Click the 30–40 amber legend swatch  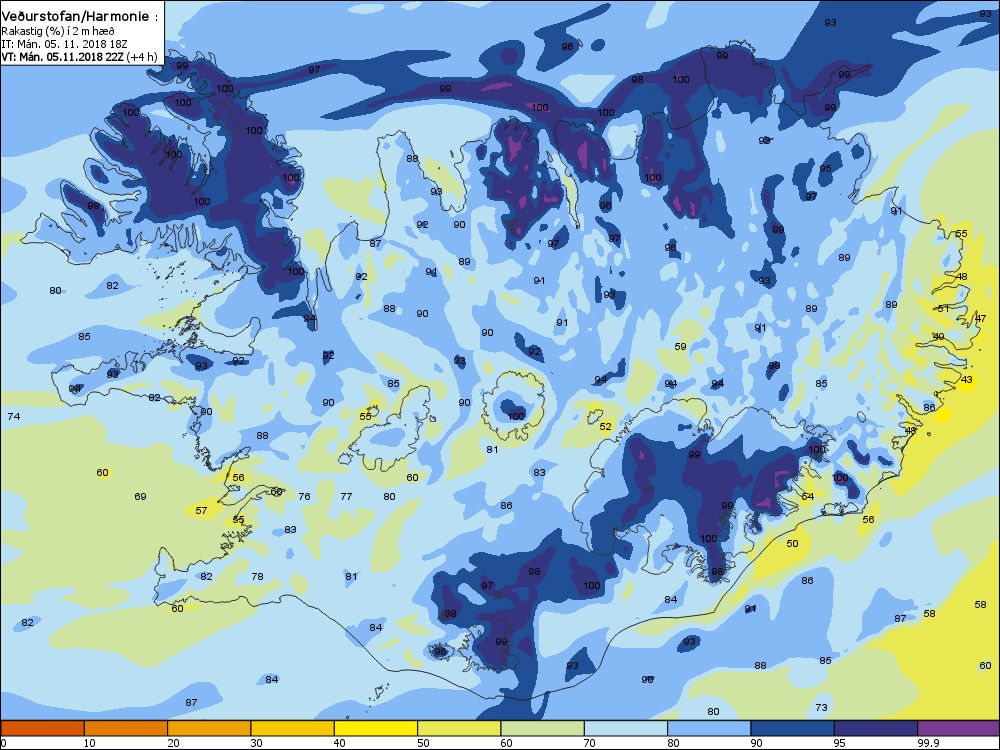coord(293,728)
